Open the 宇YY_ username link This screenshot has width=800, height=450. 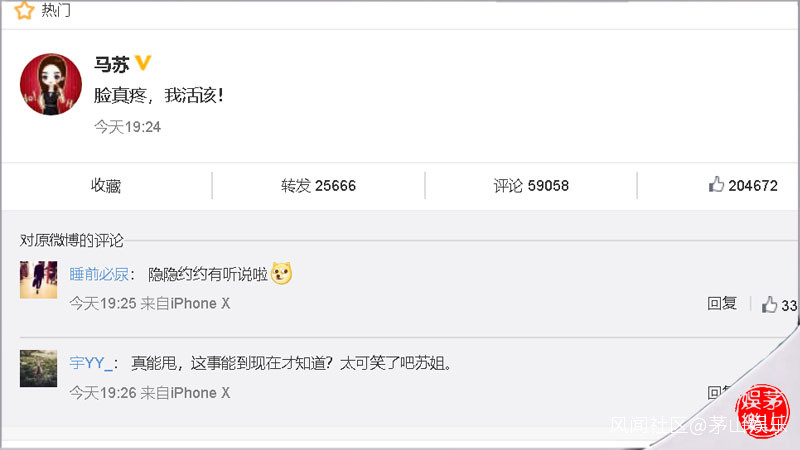pos(91,363)
